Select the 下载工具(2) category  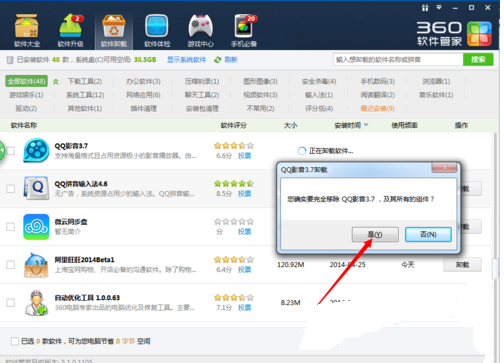click(85, 81)
